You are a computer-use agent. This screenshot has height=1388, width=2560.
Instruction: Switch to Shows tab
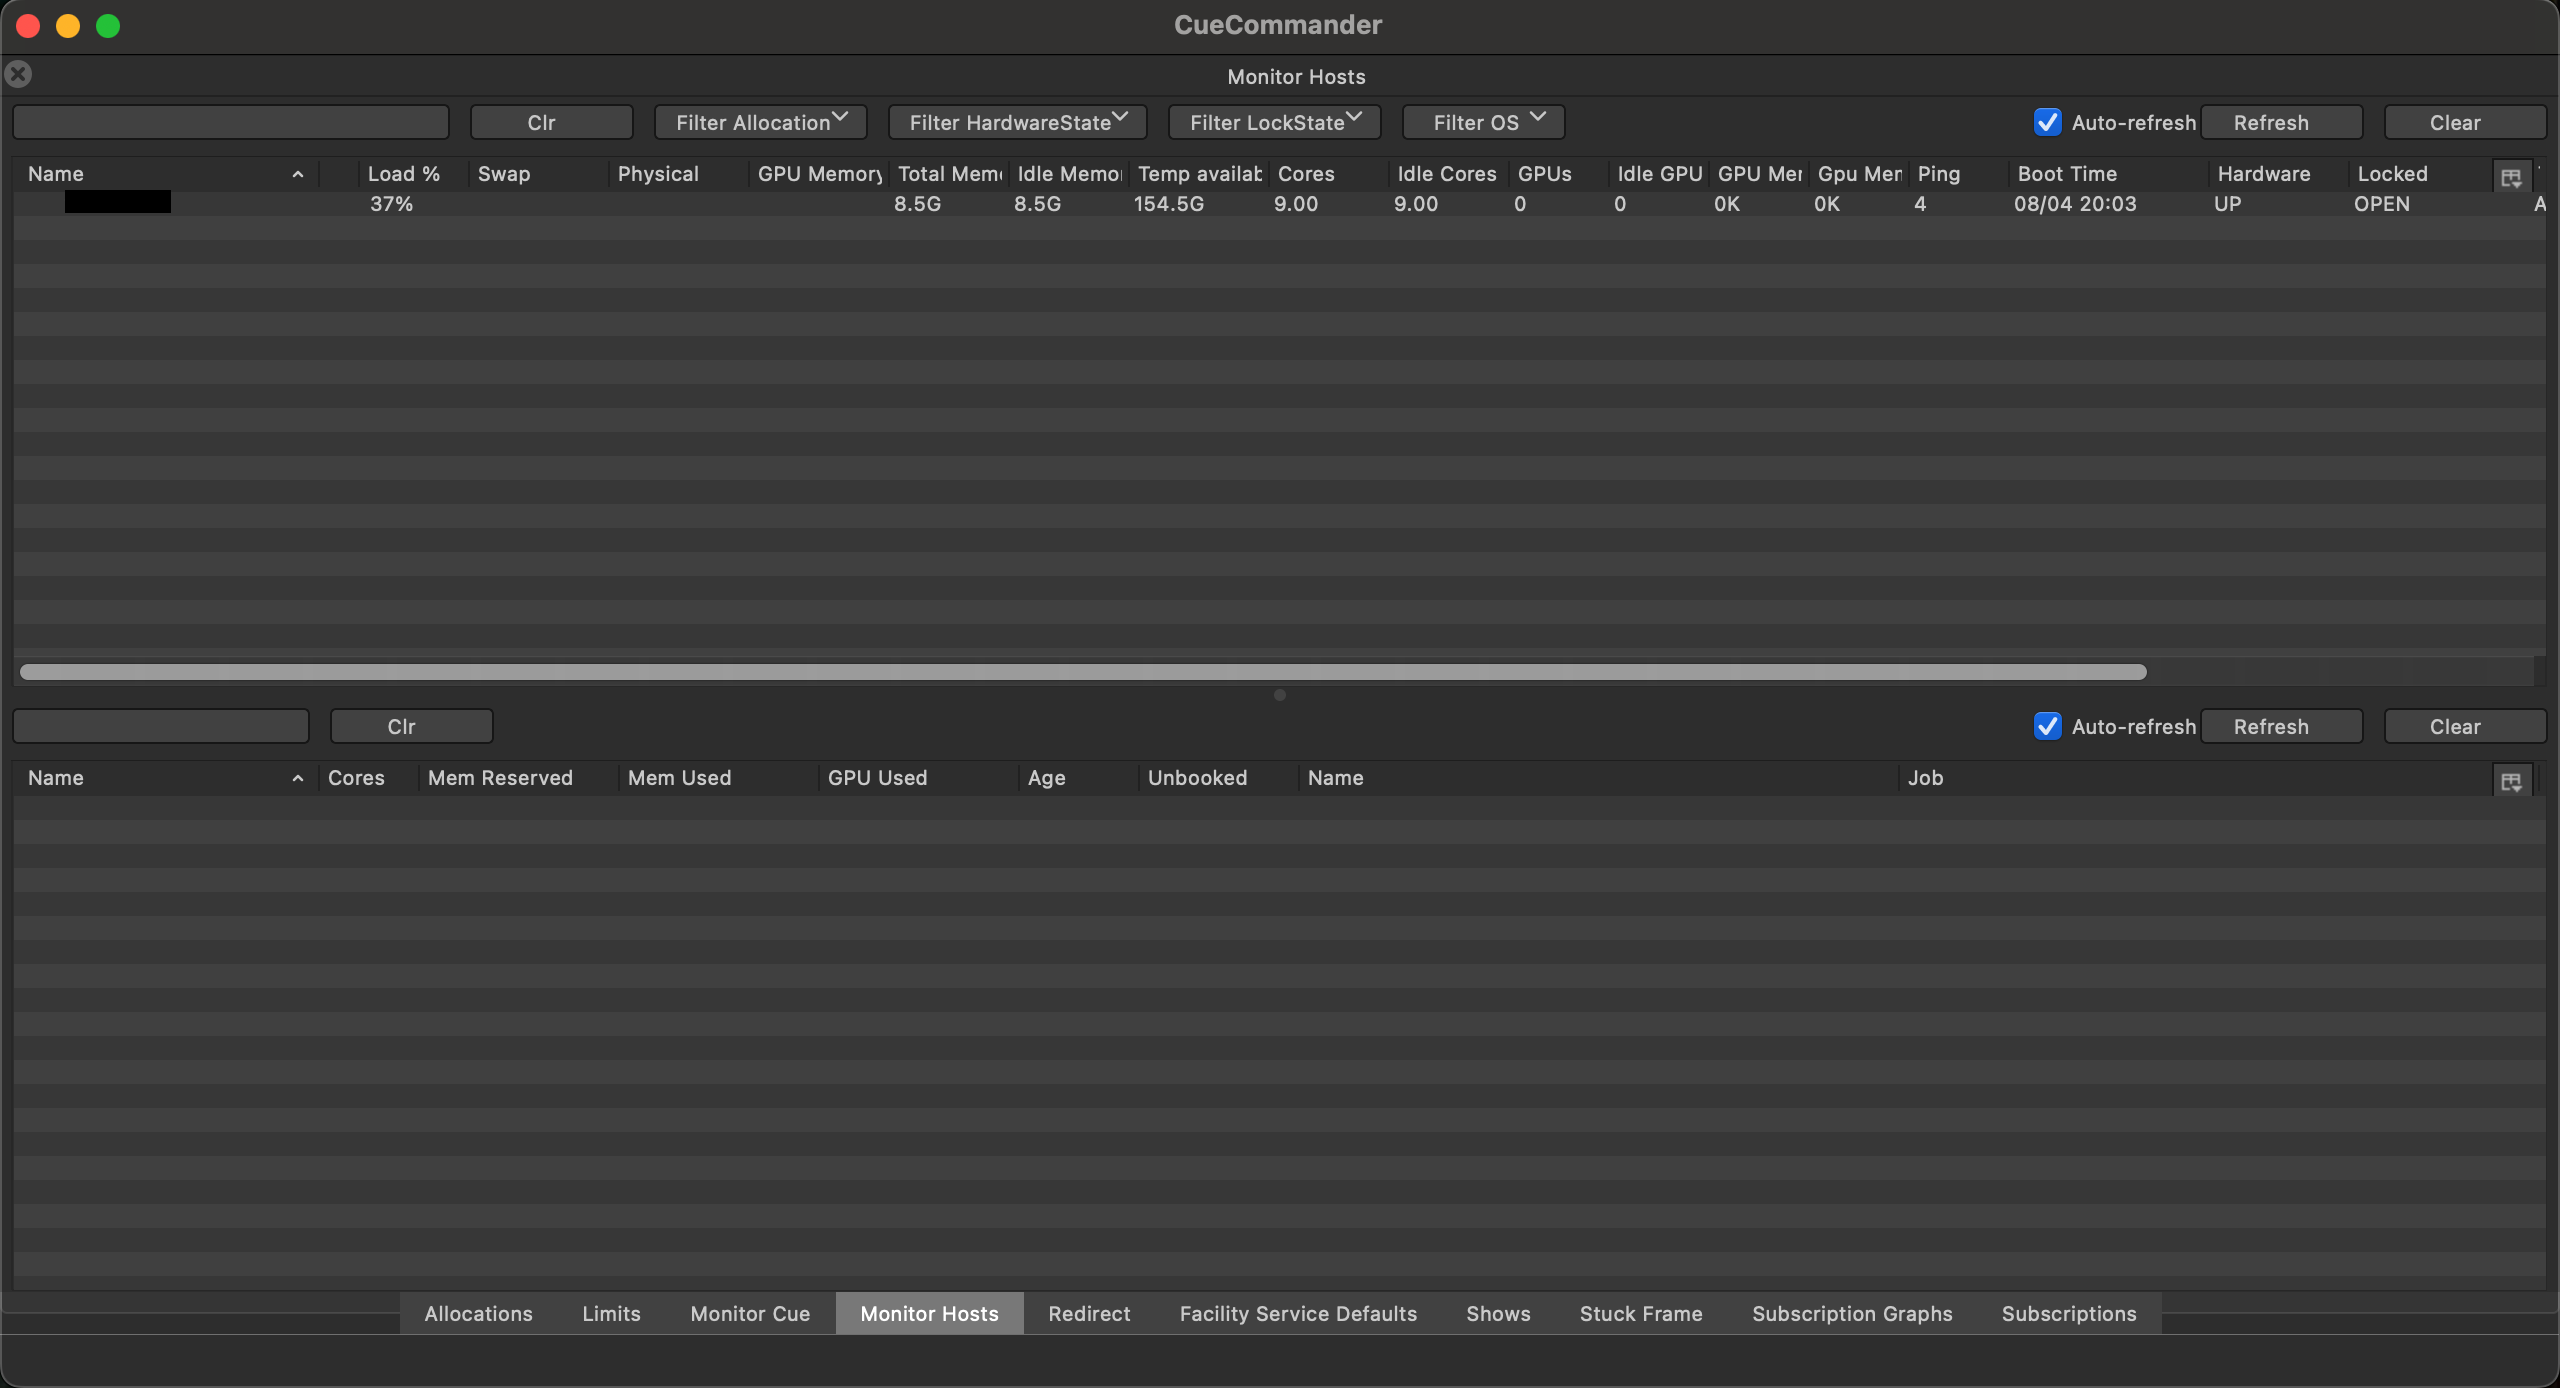1498,1314
